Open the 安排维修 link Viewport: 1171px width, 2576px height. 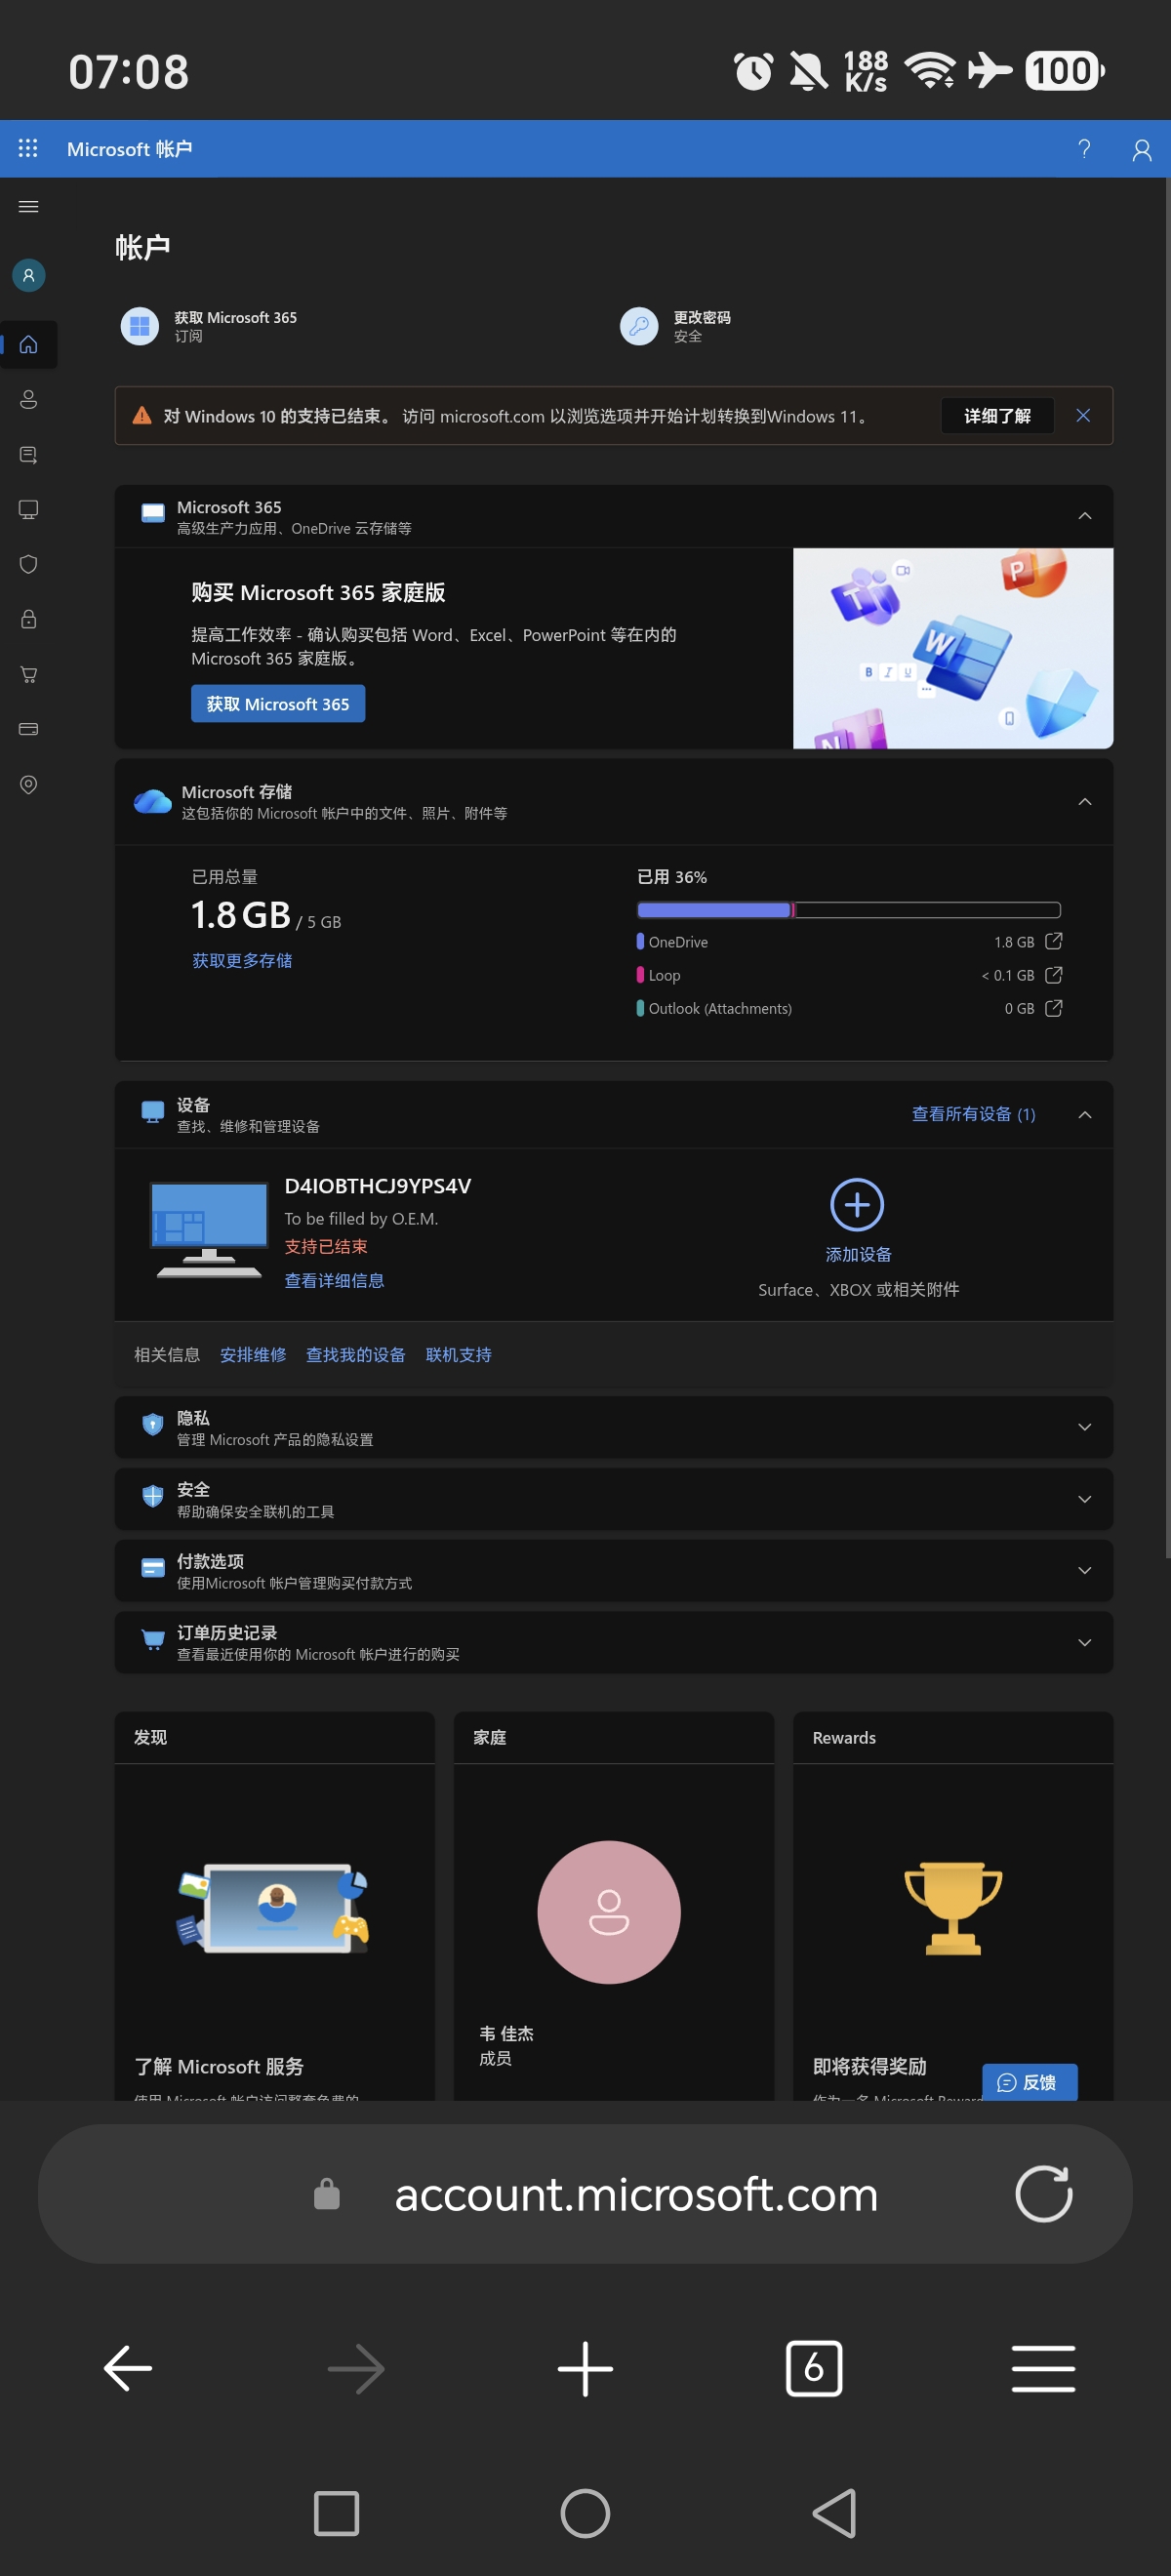pos(253,1354)
